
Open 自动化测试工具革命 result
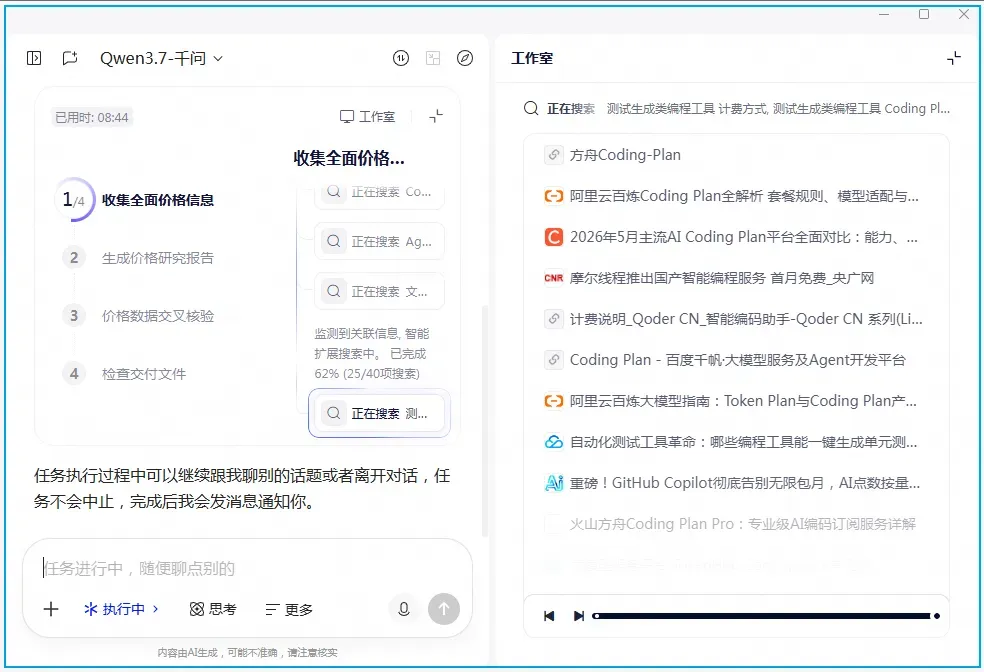tap(736, 442)
